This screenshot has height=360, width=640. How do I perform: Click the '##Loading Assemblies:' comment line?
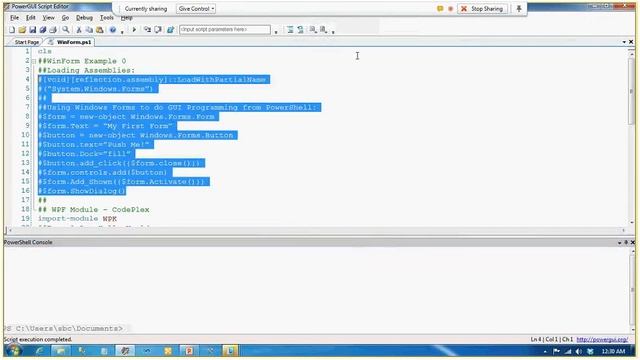(86, 70)
